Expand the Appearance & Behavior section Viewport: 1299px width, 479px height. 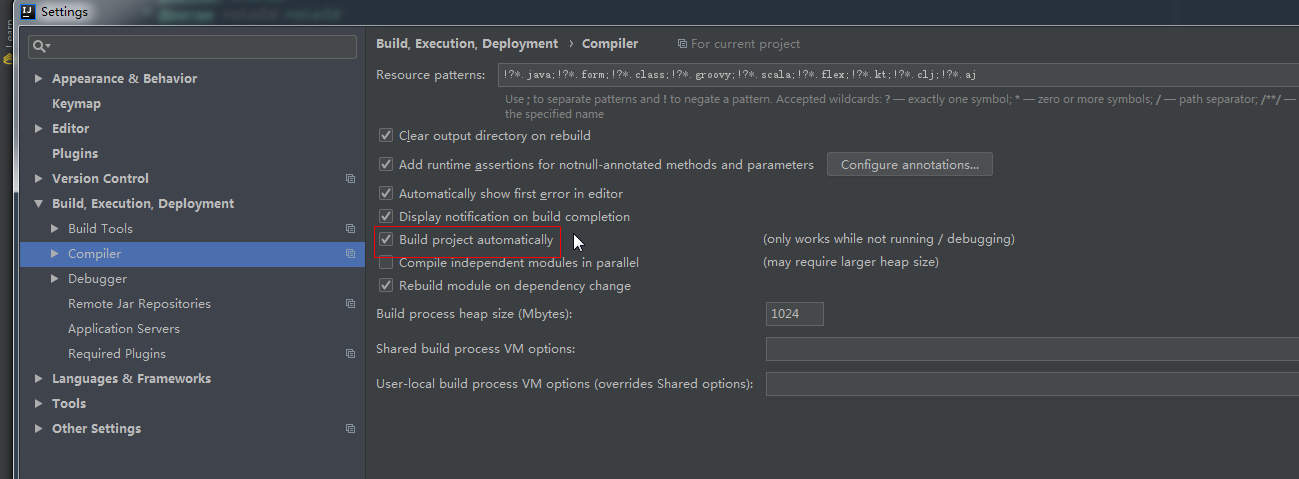coord(39,79)
